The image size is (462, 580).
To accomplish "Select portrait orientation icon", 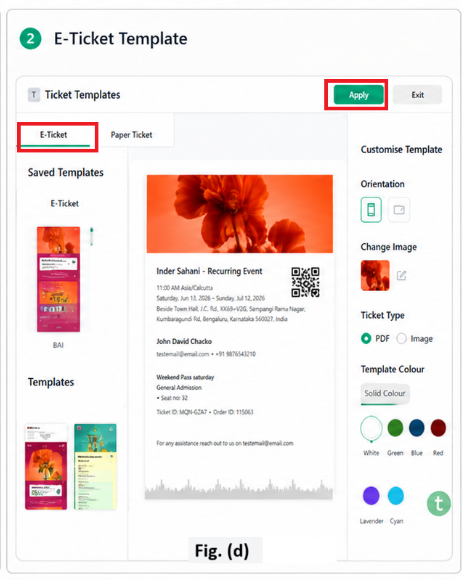I will pos(371,210).
